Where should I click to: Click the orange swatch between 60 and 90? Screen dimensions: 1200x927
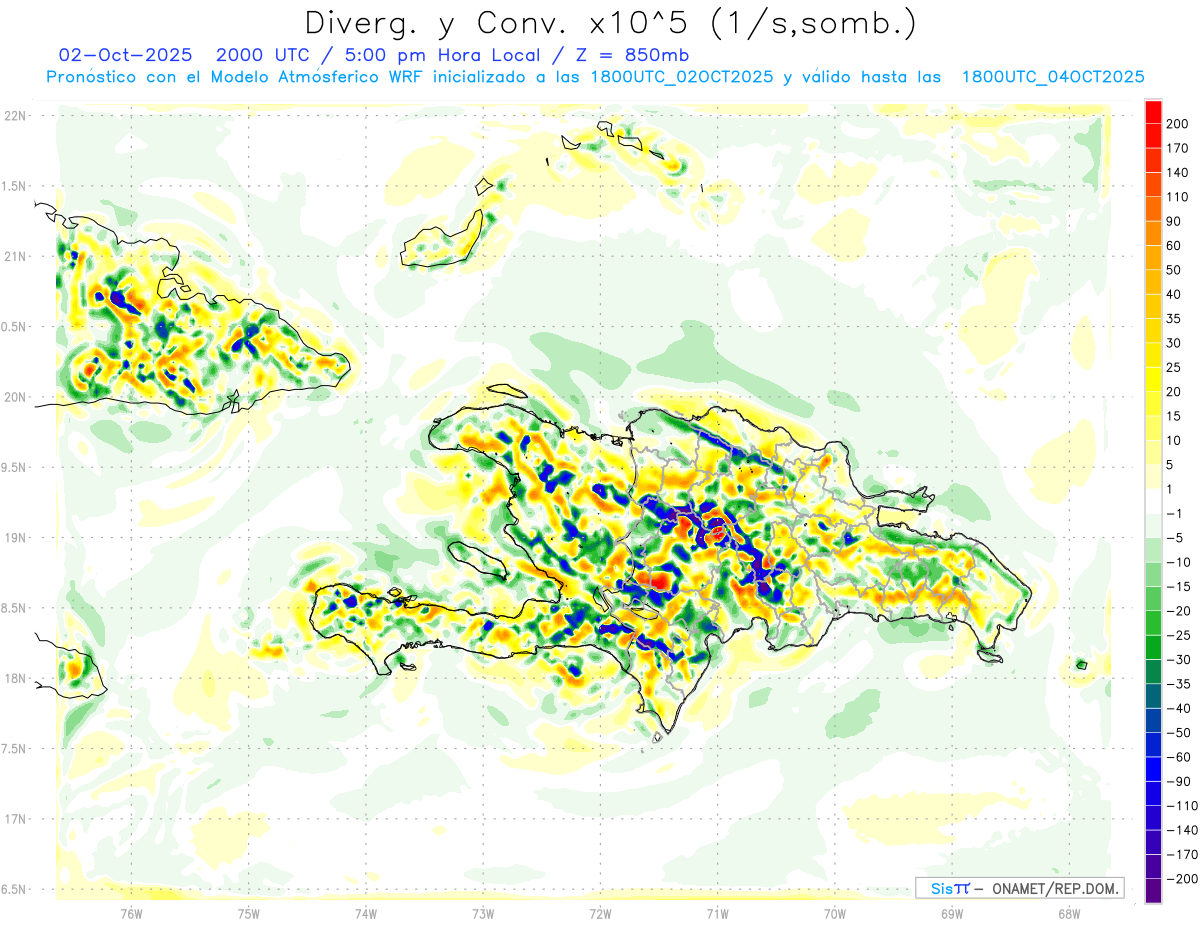(1153, 233)
